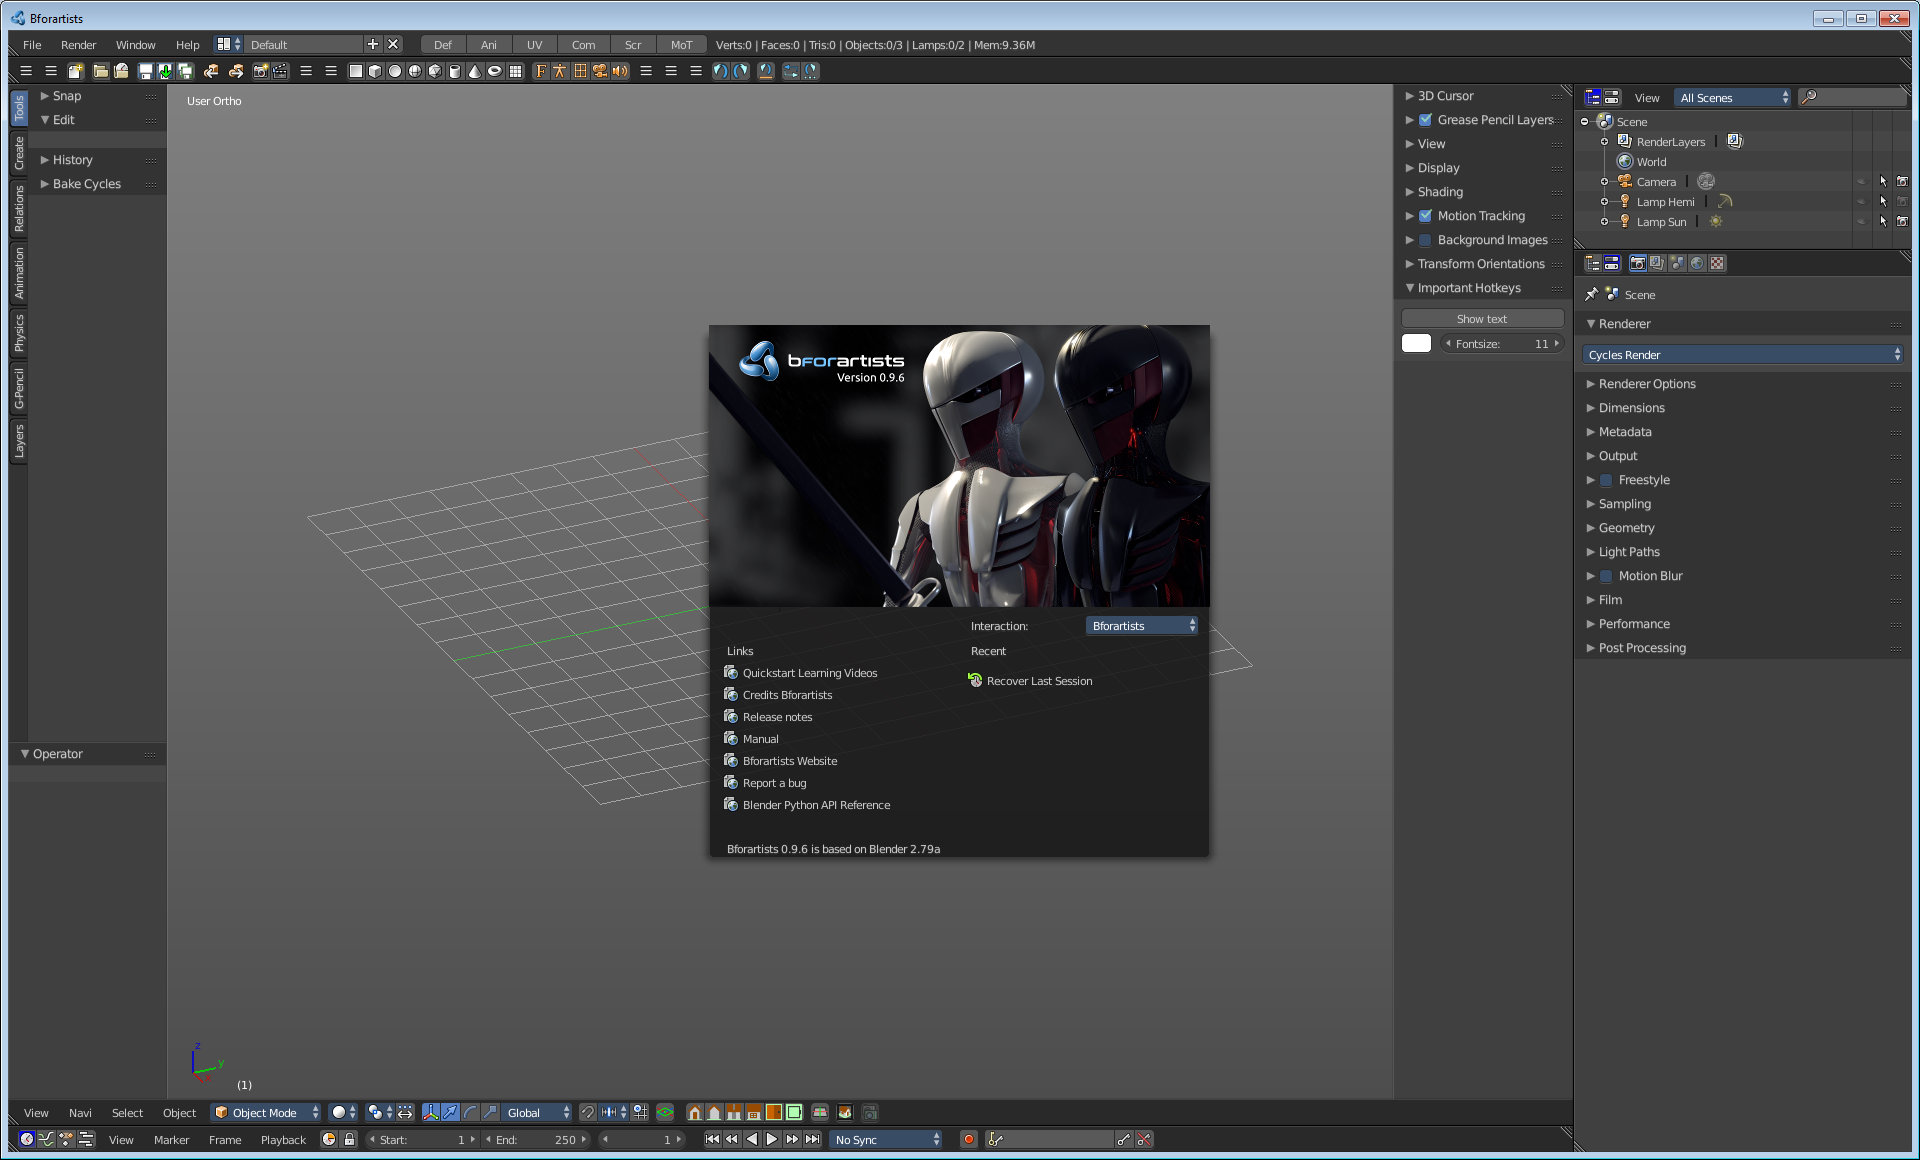Open the Render menu in the menu bar
The width and height of the screenshot is (1920, 1160).
(x=77, y=45)
